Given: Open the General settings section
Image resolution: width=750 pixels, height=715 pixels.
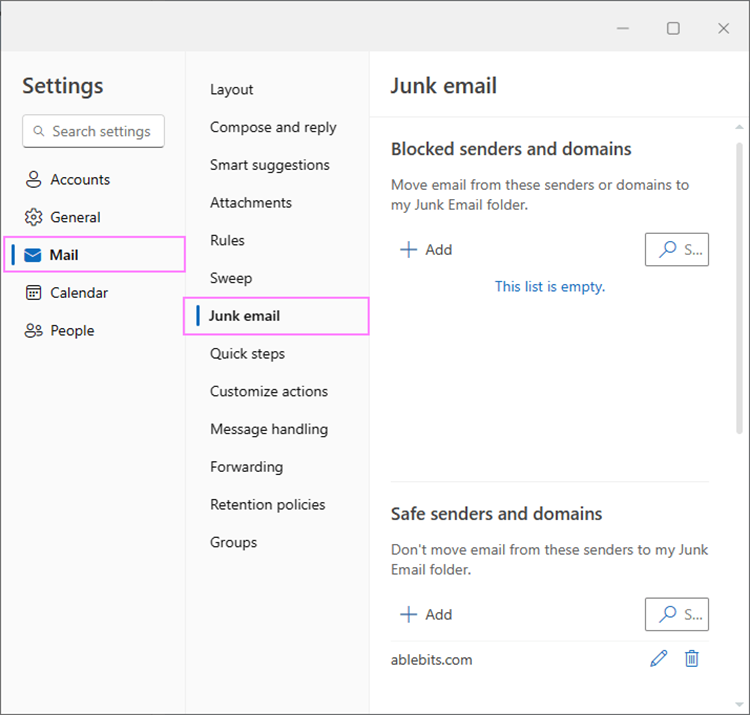Looking at the screenshot, I should [x=63, y=217].
